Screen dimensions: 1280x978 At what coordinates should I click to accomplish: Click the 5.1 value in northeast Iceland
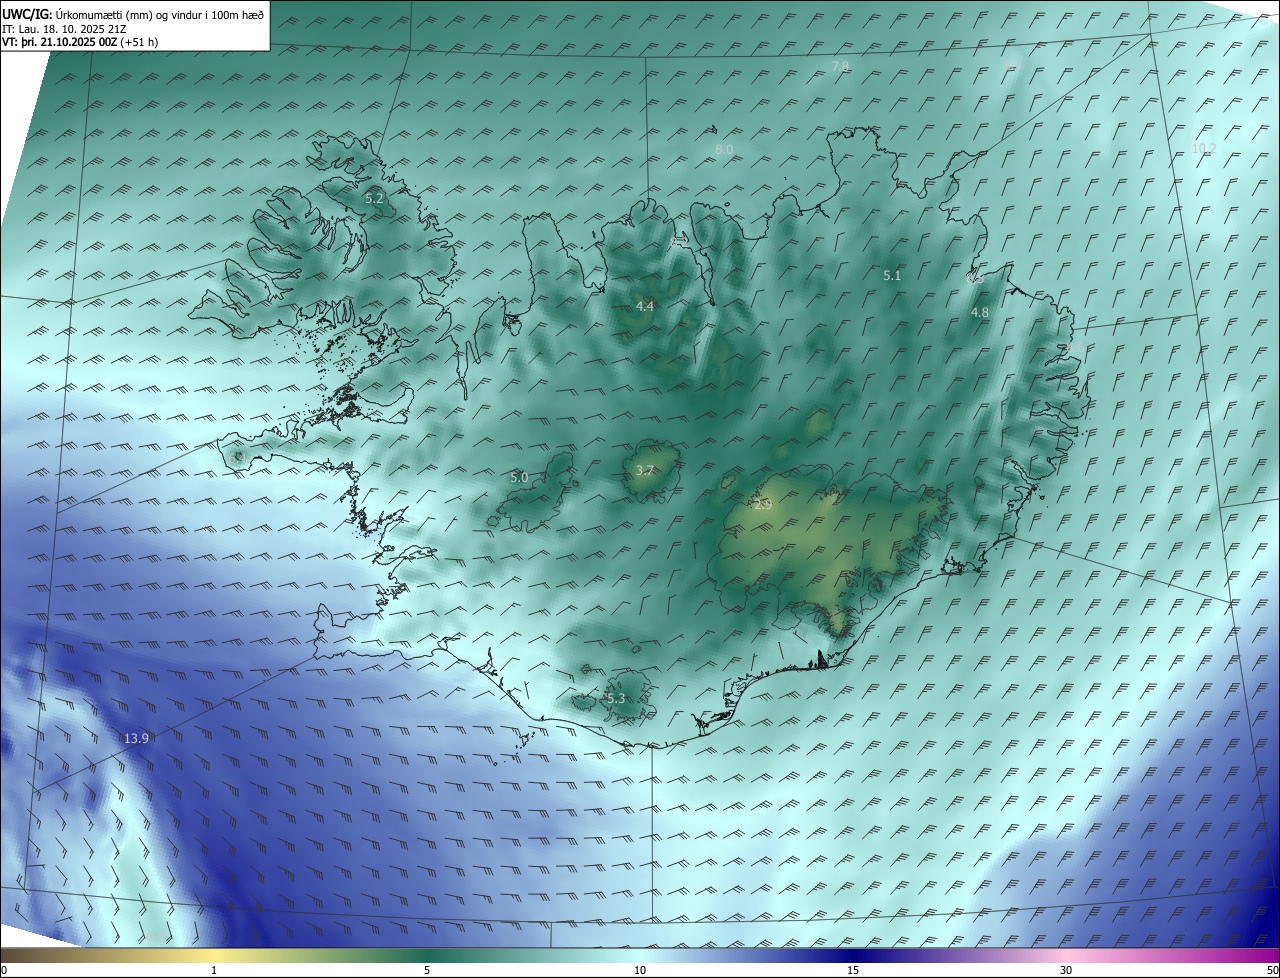tap(892, 275)
